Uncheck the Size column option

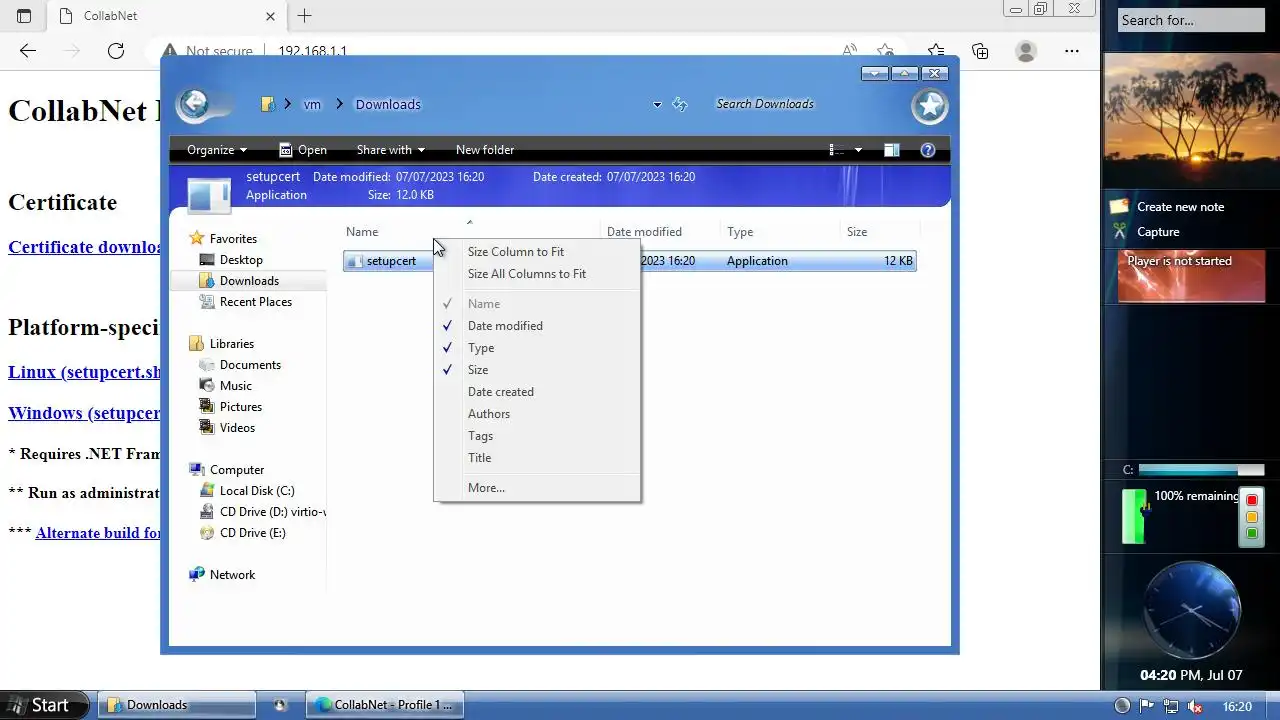coord(537,370)
